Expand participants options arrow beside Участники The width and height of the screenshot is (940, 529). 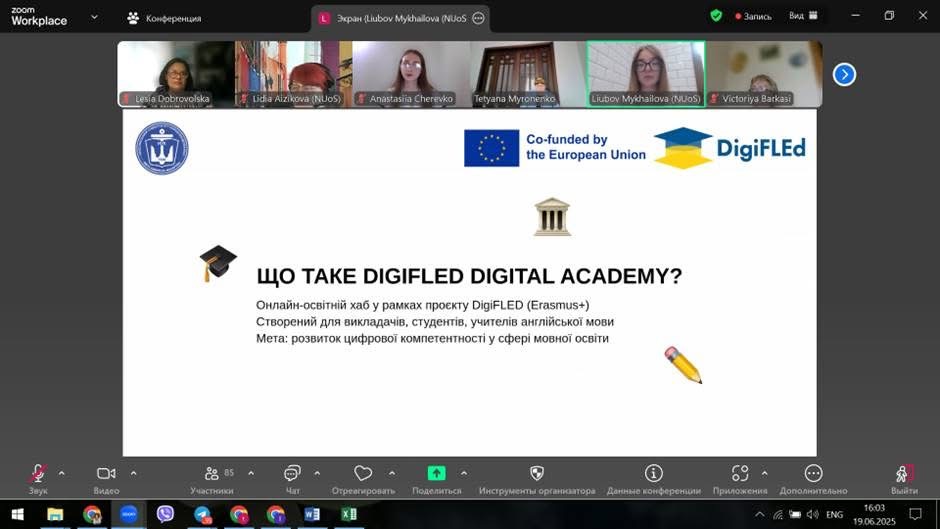(251, 473)
